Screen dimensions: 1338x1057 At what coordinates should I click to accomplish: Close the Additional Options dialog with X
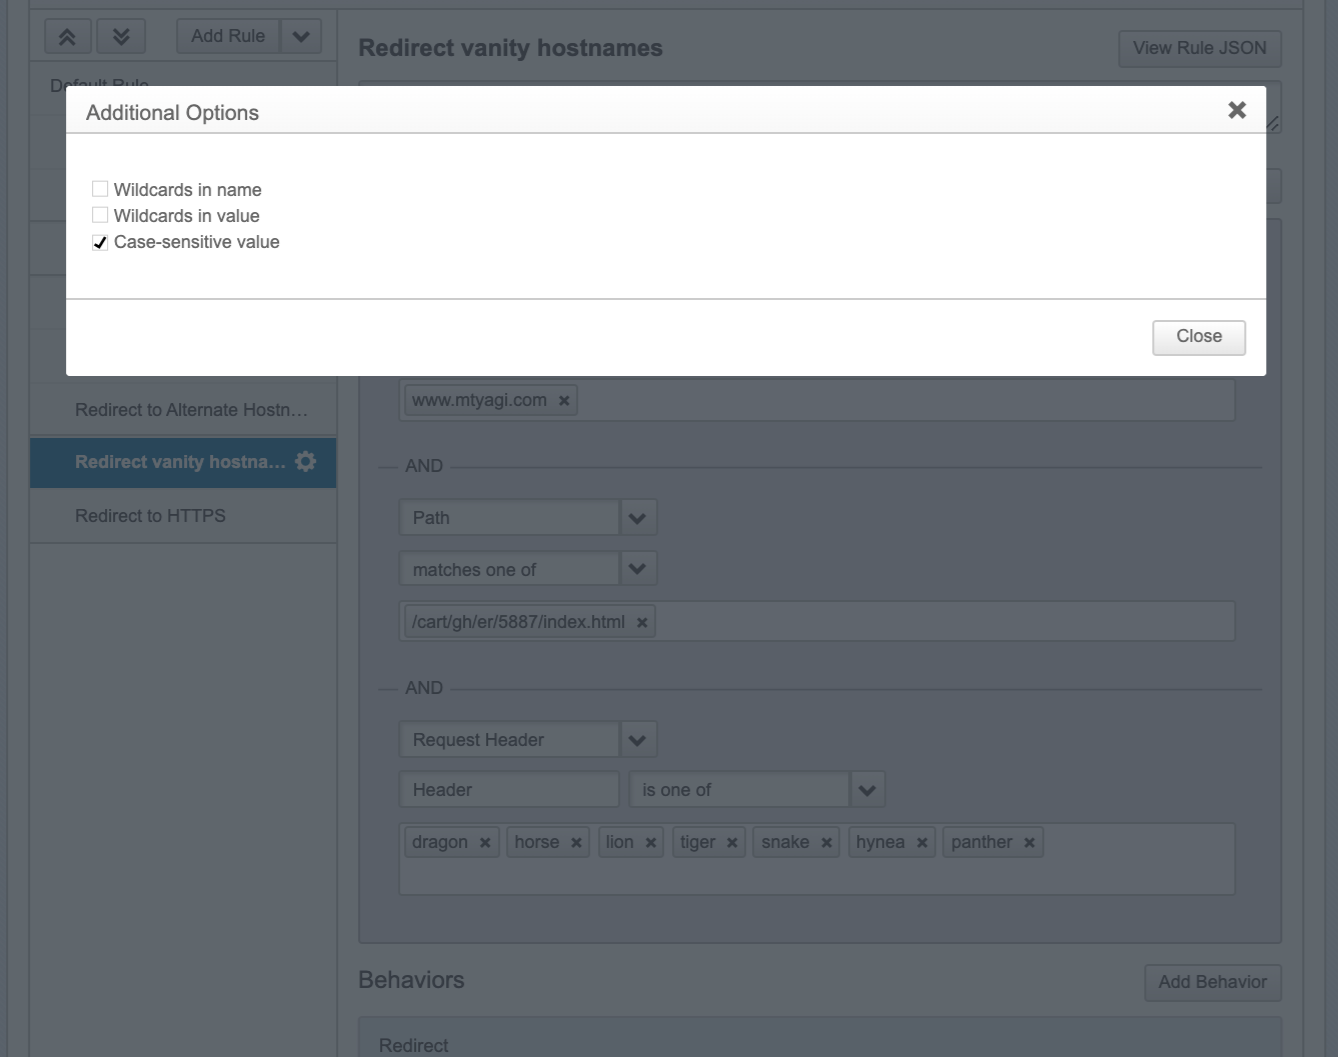click(x=1236, y=110)
